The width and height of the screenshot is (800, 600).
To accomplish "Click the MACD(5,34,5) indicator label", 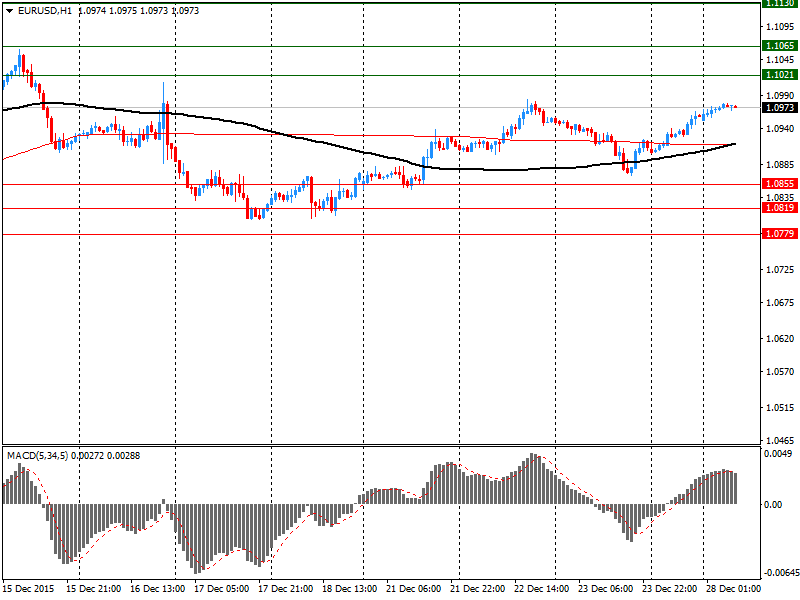I will tap(37, 456).
